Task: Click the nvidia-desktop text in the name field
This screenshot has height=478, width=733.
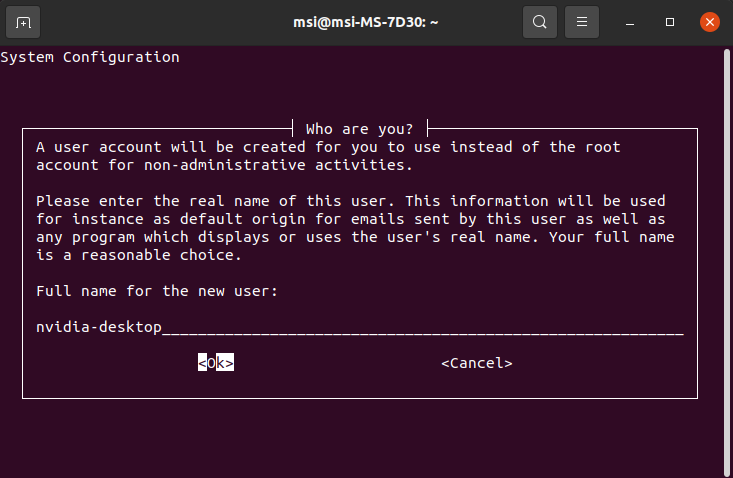Action: pos(99,327)
